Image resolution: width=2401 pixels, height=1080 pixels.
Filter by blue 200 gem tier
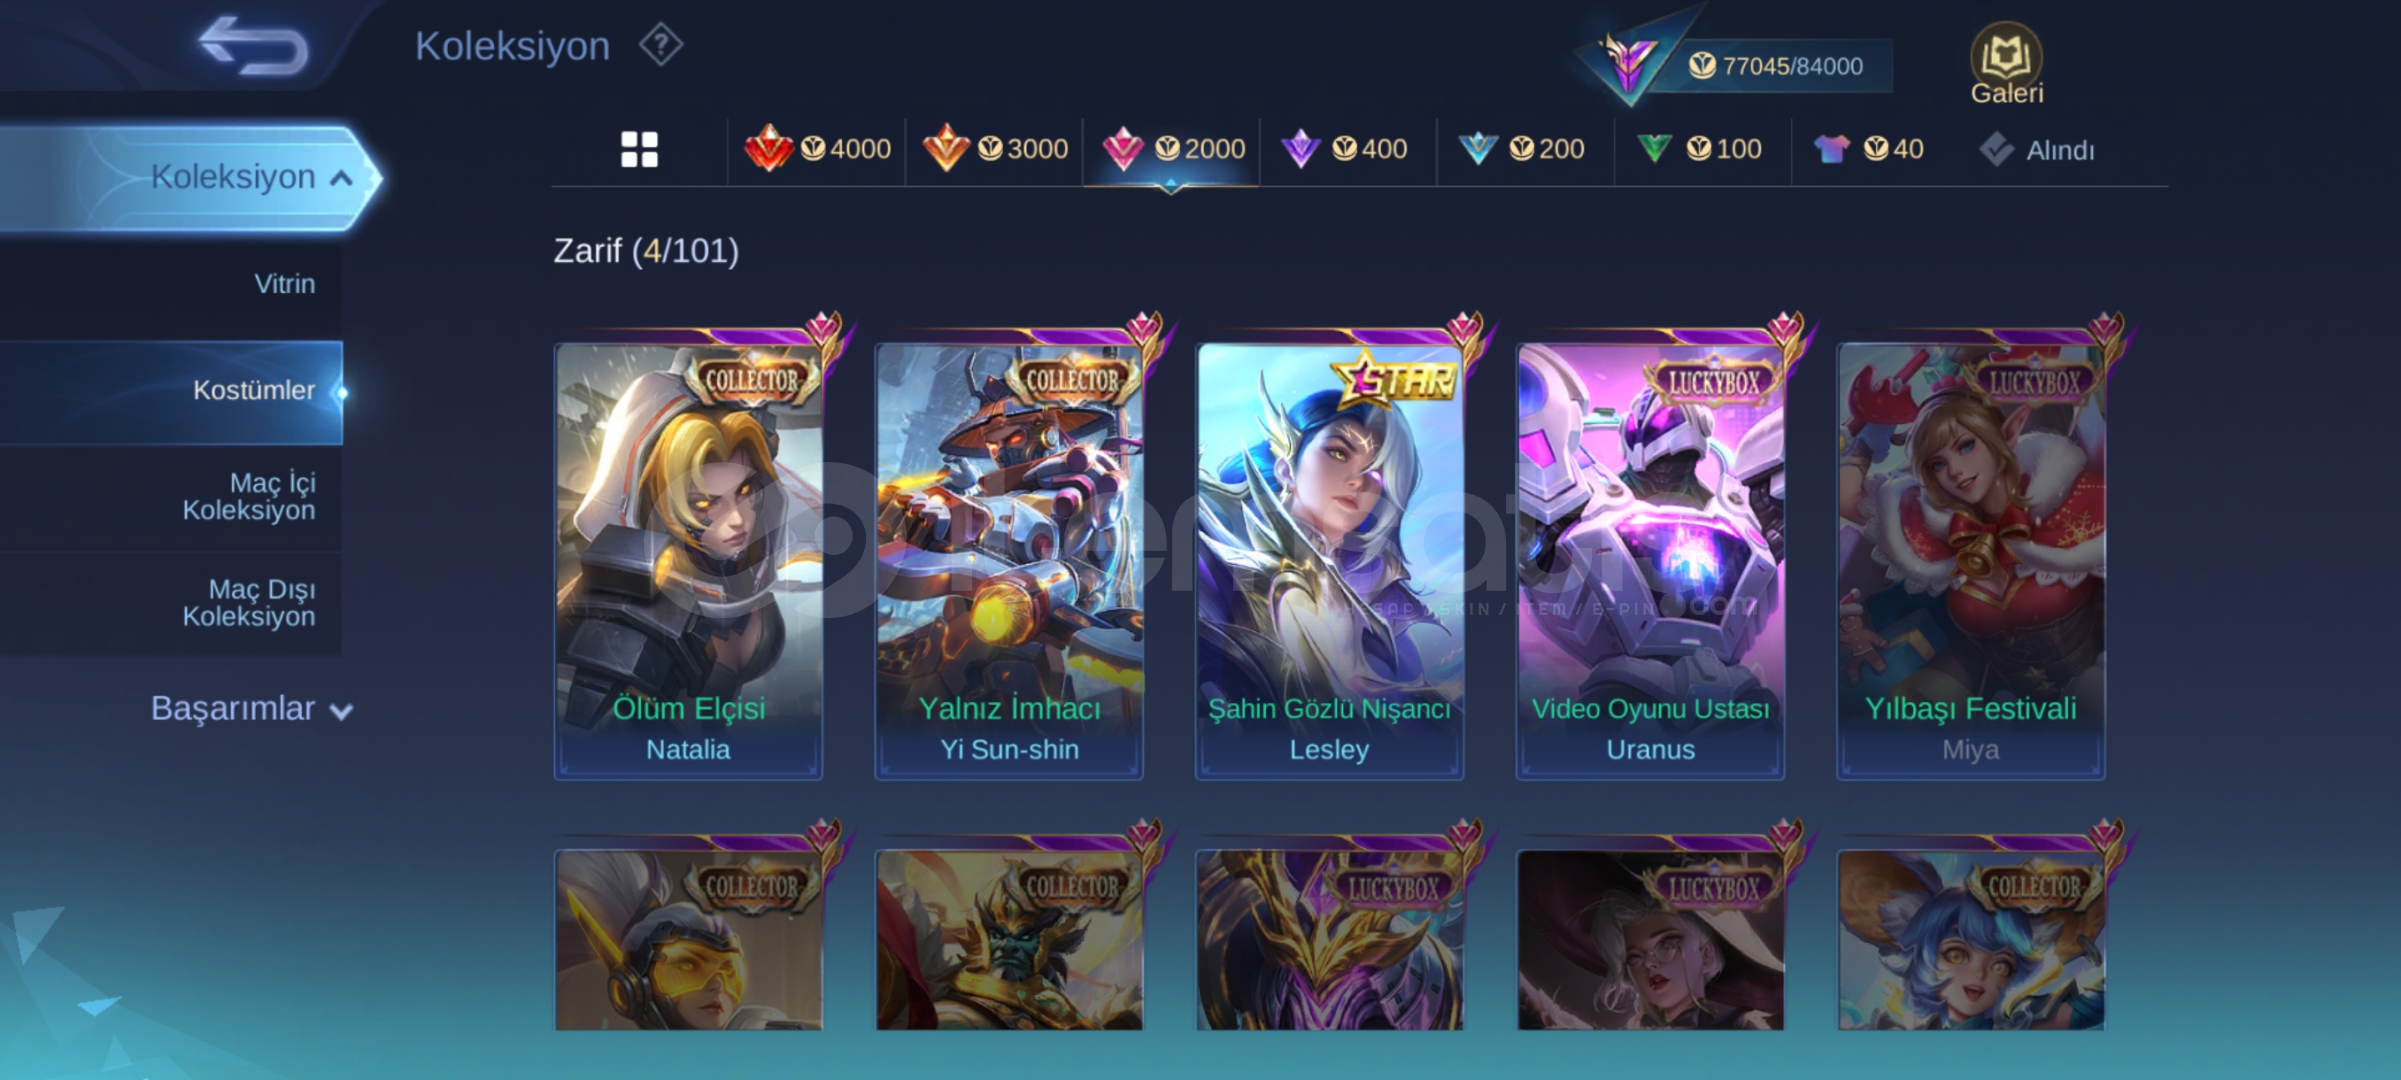(x=1522, y=149)
